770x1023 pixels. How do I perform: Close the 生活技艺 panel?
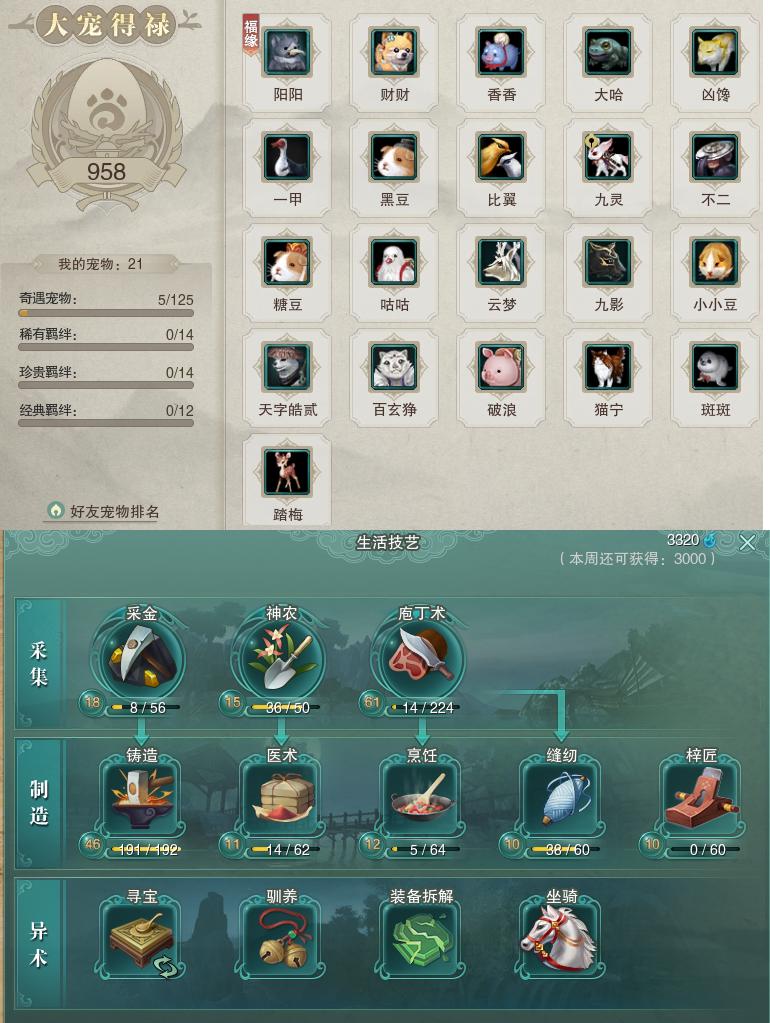click(x=747, y=542)
